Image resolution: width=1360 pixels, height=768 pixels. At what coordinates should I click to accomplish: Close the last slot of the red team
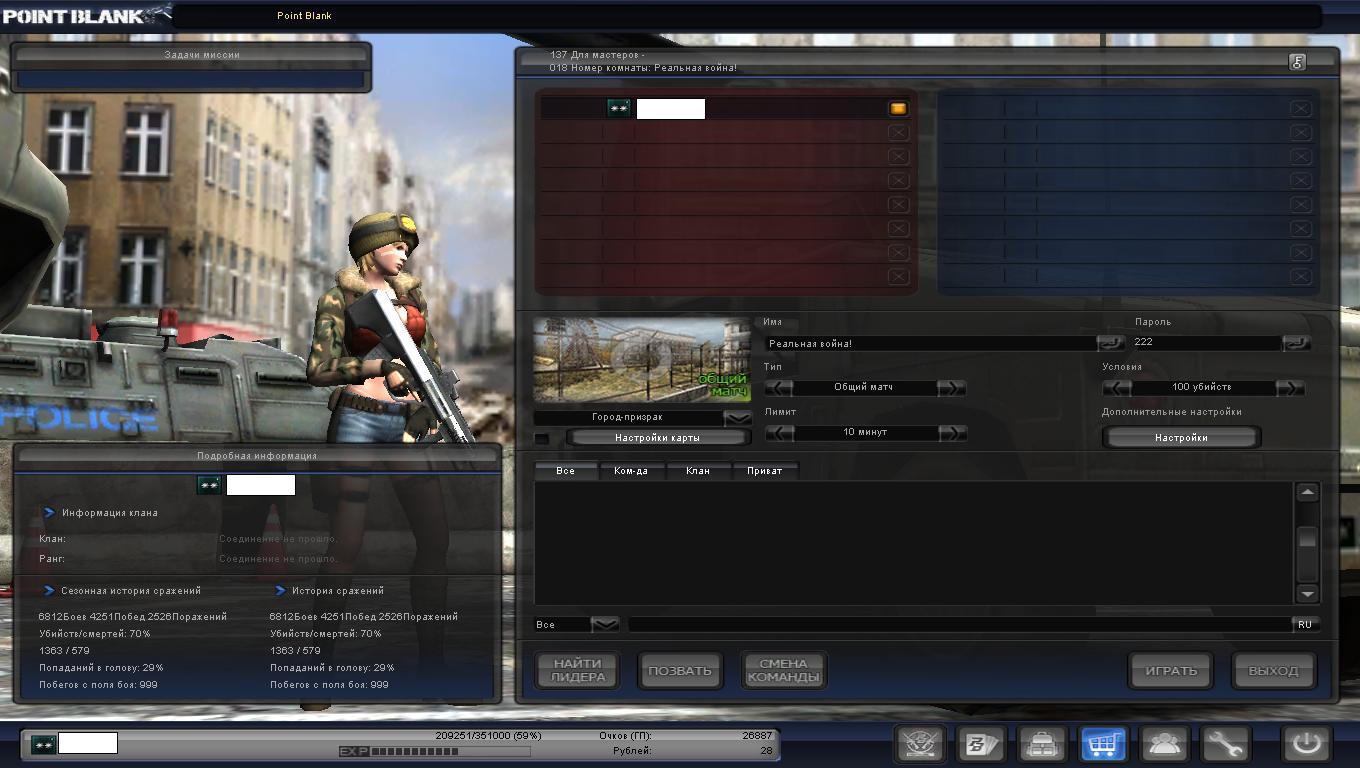coord(898,276)
